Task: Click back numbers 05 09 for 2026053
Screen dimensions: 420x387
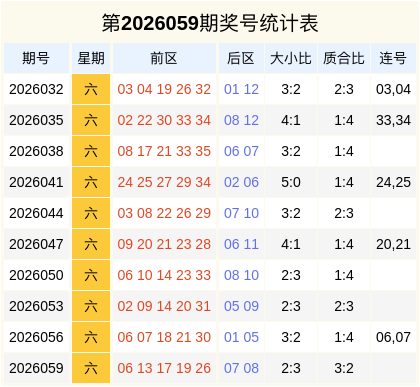Action: [241, 306]
